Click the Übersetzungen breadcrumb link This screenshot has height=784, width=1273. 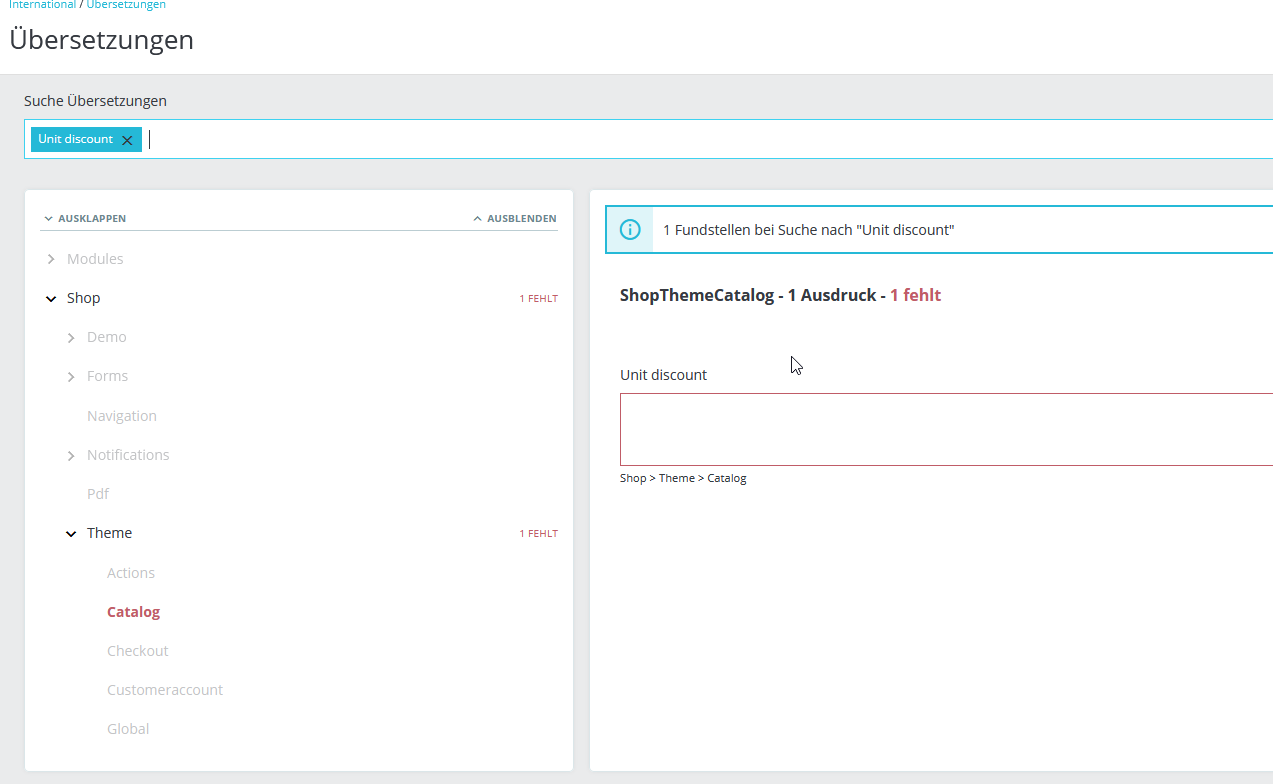(x=126, y=5)
